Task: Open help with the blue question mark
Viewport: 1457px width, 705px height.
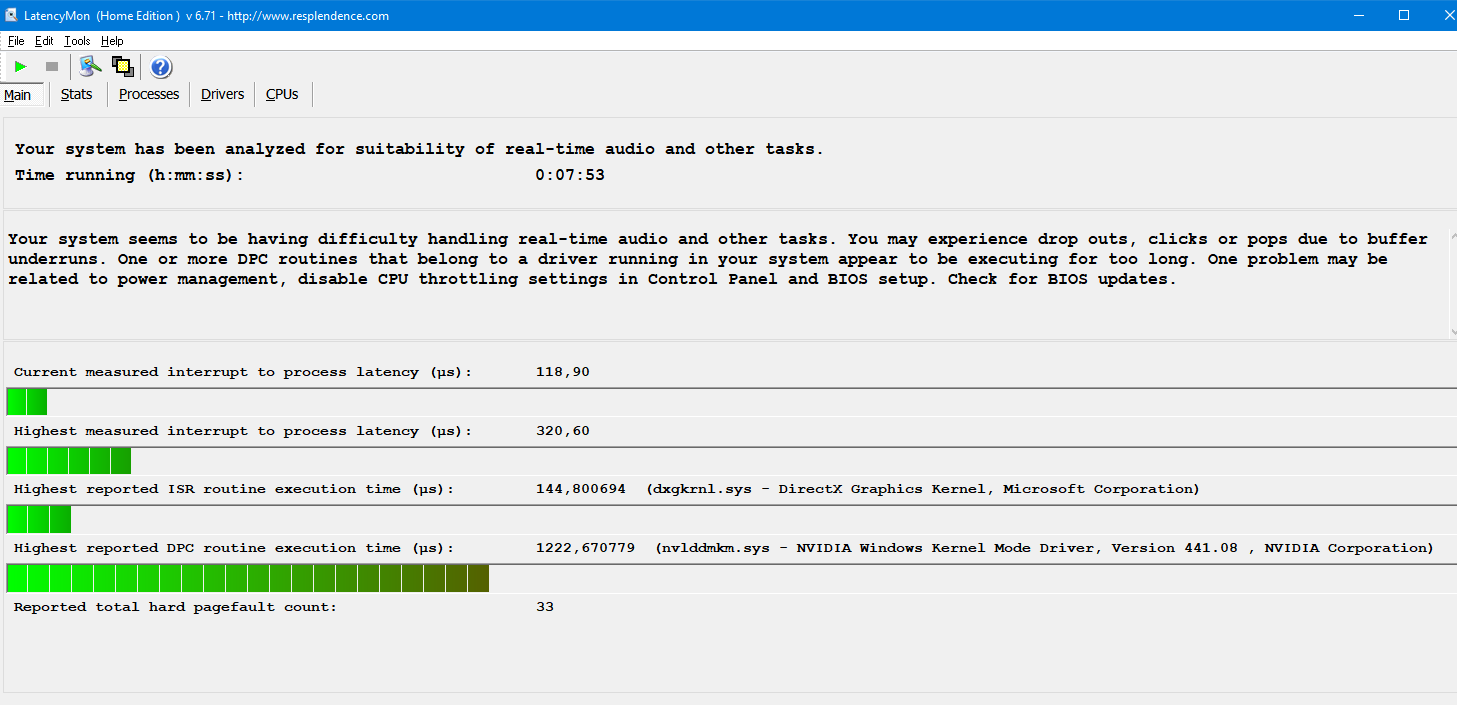Action: (161, 67)
